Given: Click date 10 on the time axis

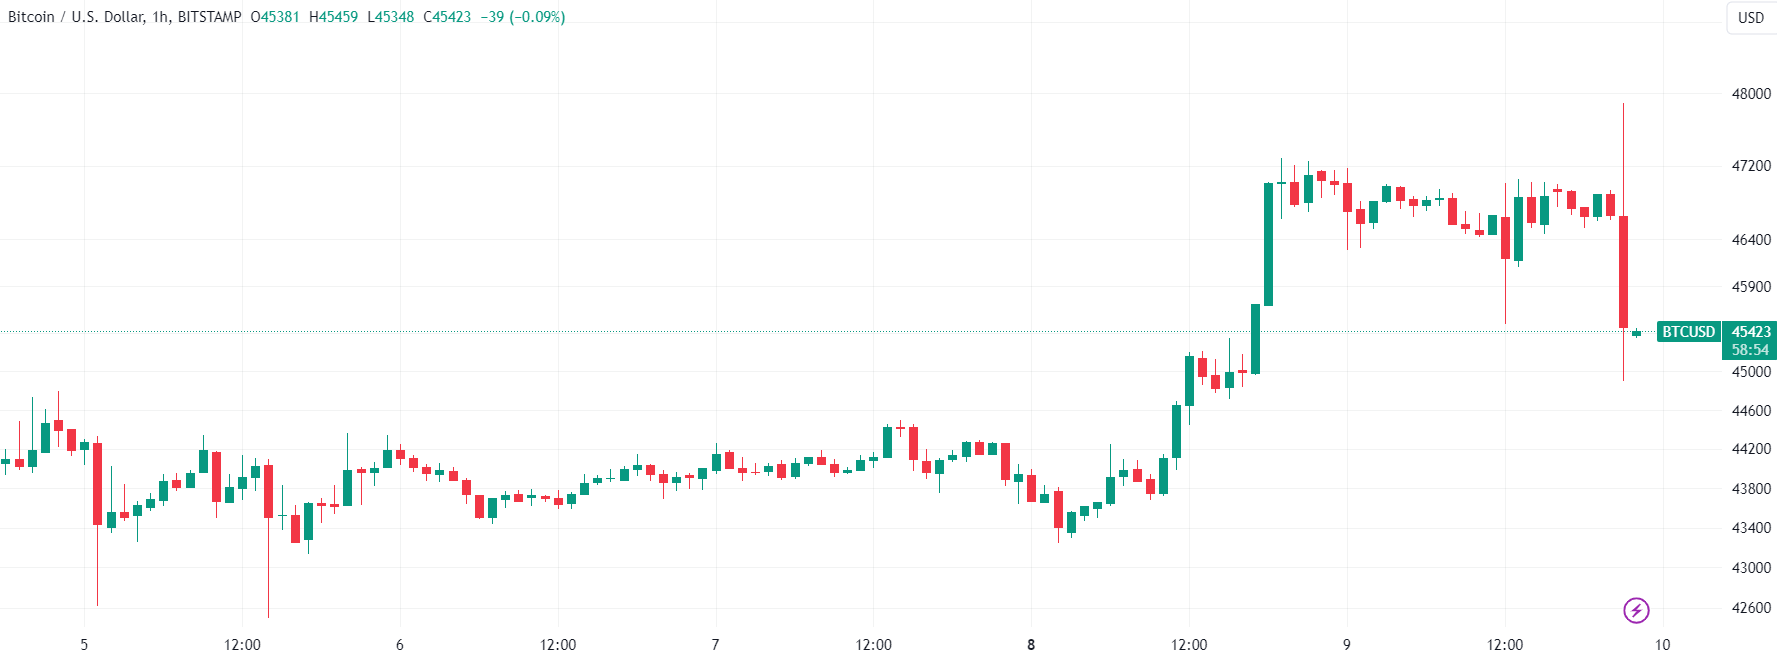Looking at the screenshot, I should point(1662,645).
